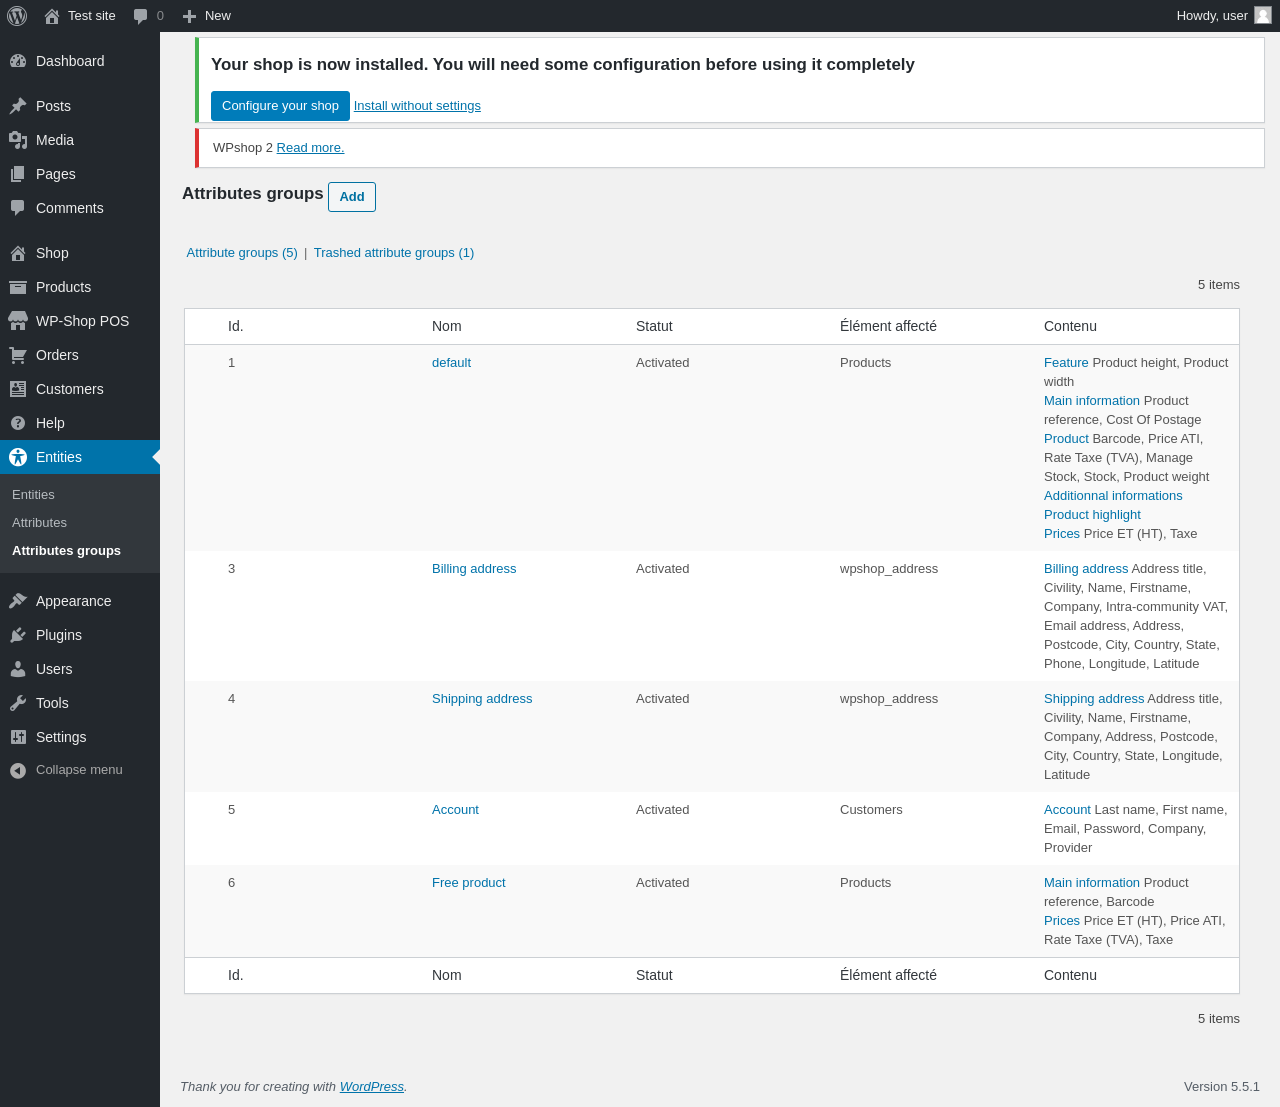Open the user avatar in admin bar

click(x=1263, y=15)
